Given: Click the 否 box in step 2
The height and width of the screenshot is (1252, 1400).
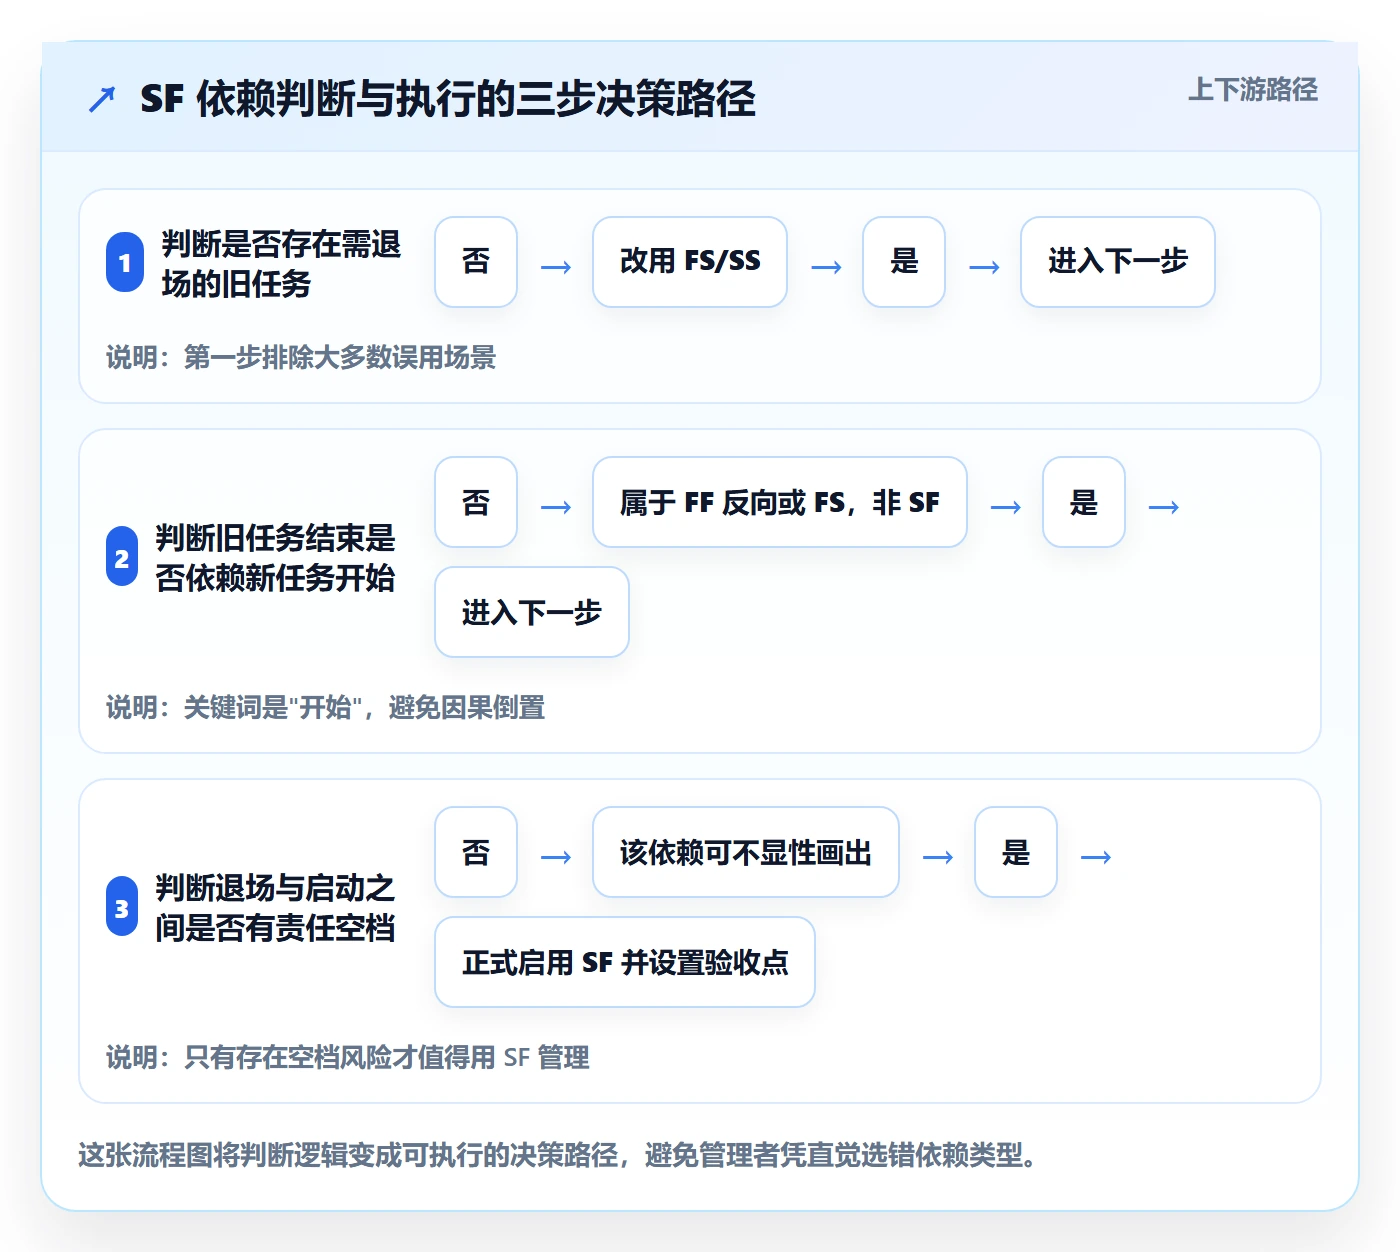Looking at the screenshot, I should point(476,502).
